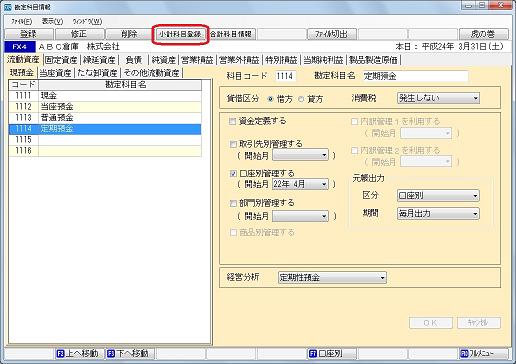Open the 口座別管理 開始月 dropdown showing 22年 4月
516x364 pixels.
click(x=300, y=184)
